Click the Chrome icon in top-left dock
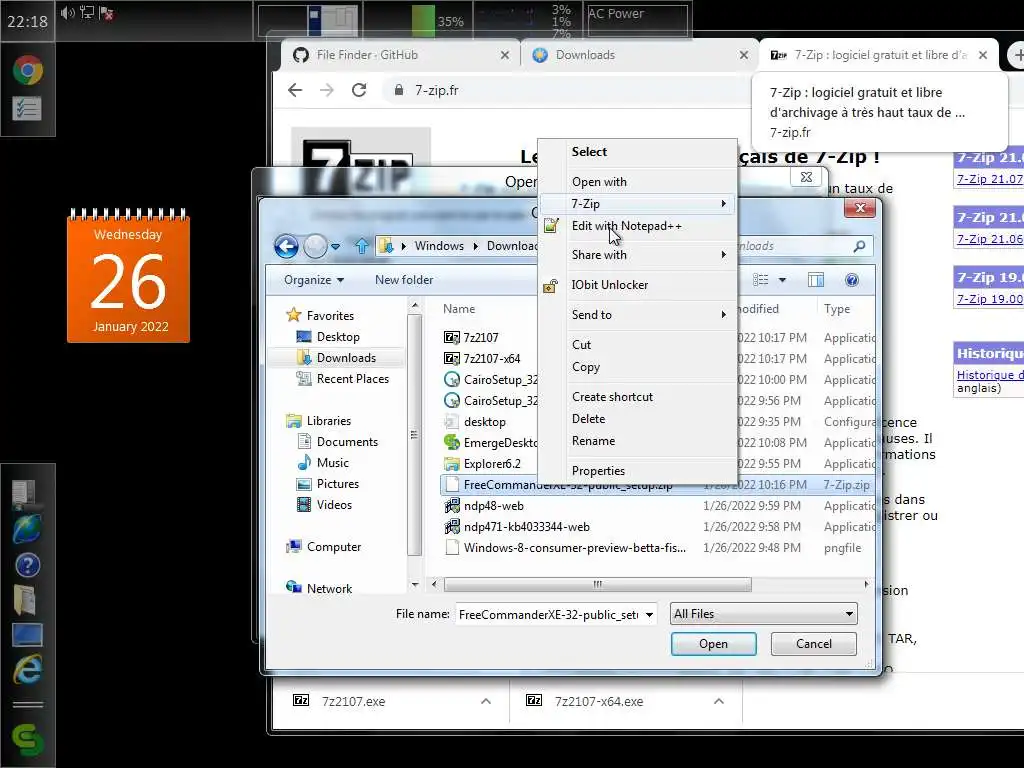Screen dimensions: 1024x768 [x=28, y=70]
